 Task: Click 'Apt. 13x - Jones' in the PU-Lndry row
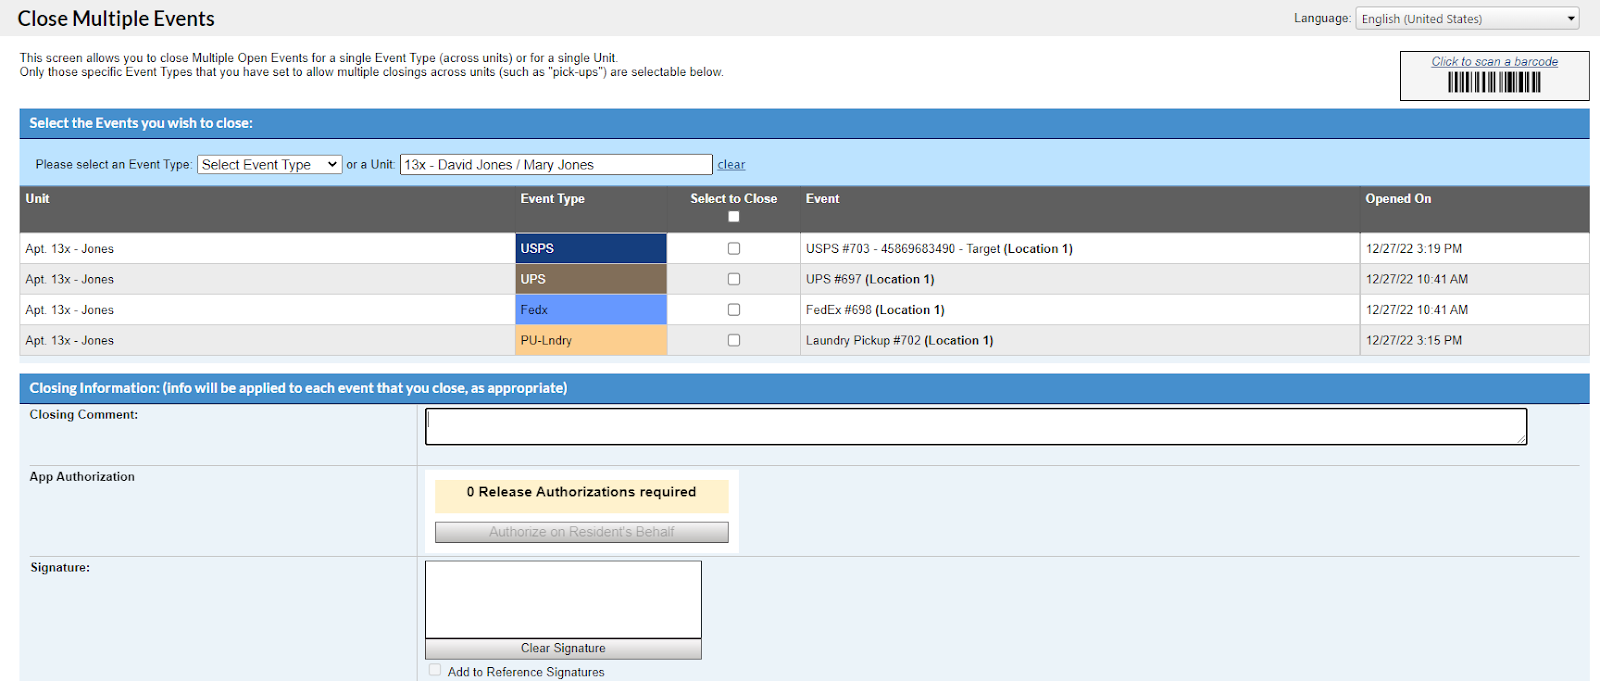70,341
